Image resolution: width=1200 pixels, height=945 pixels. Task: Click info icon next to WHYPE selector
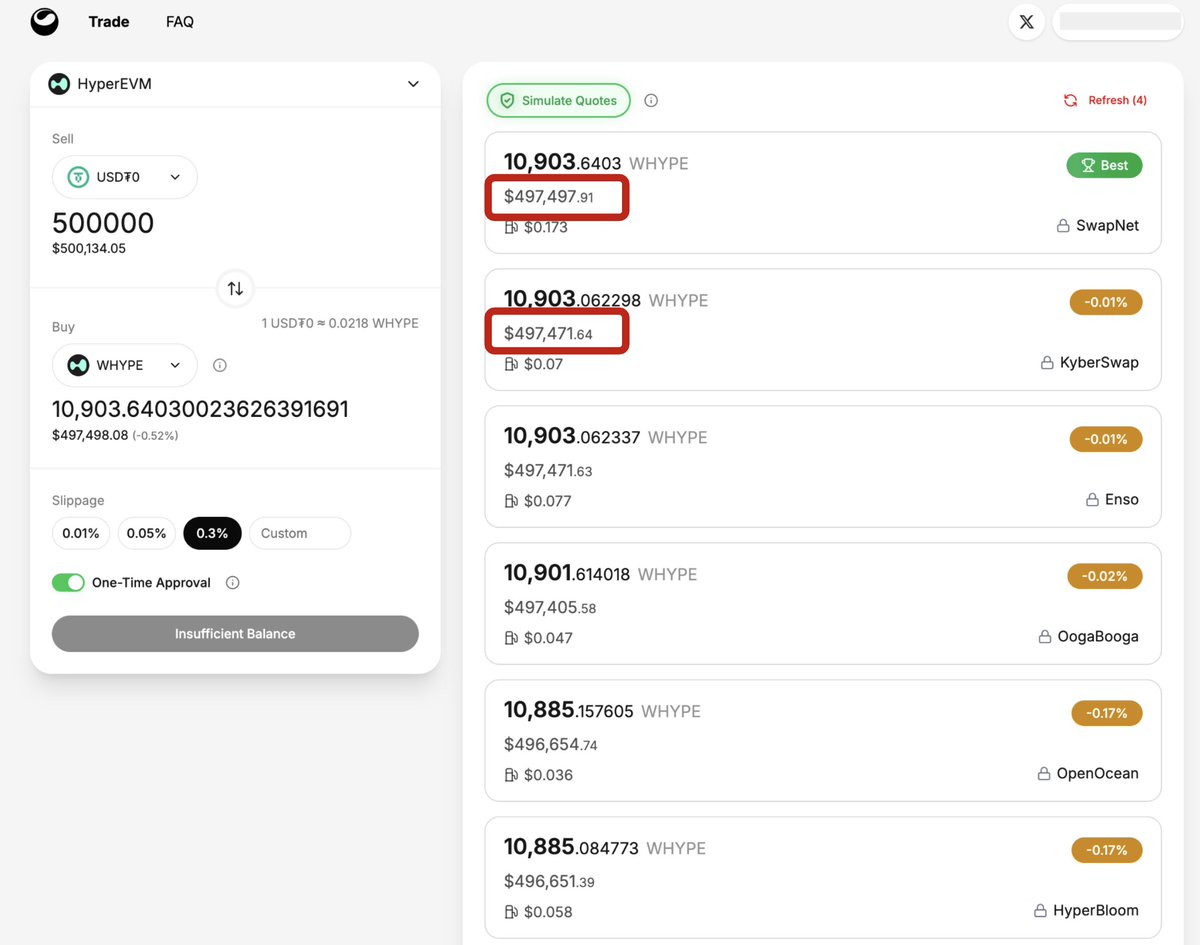pos(220,365)
